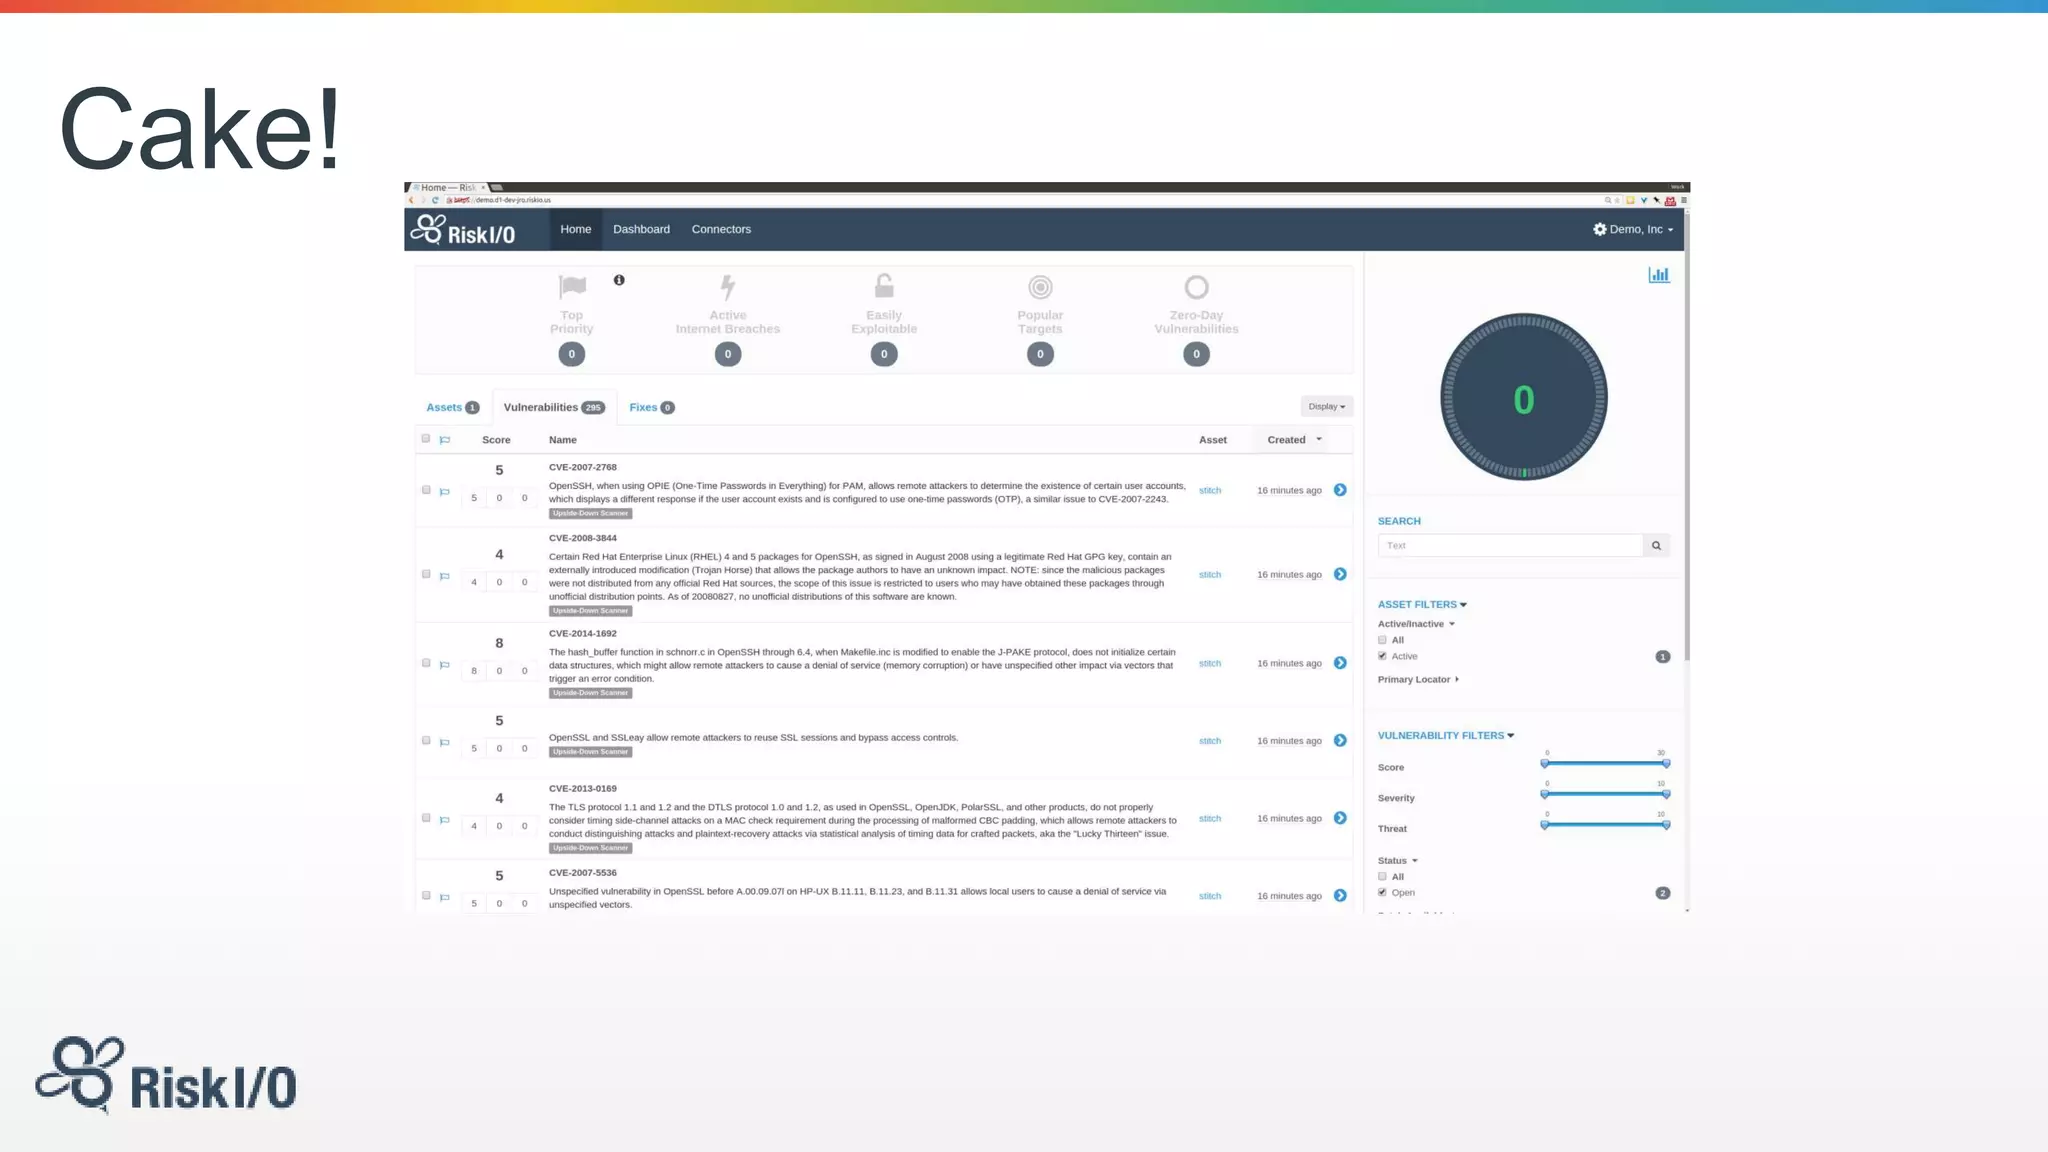2048x1152 pixels.
Task: Check the CVE-2014-1692 row checkbox
Action: point(426,663)
